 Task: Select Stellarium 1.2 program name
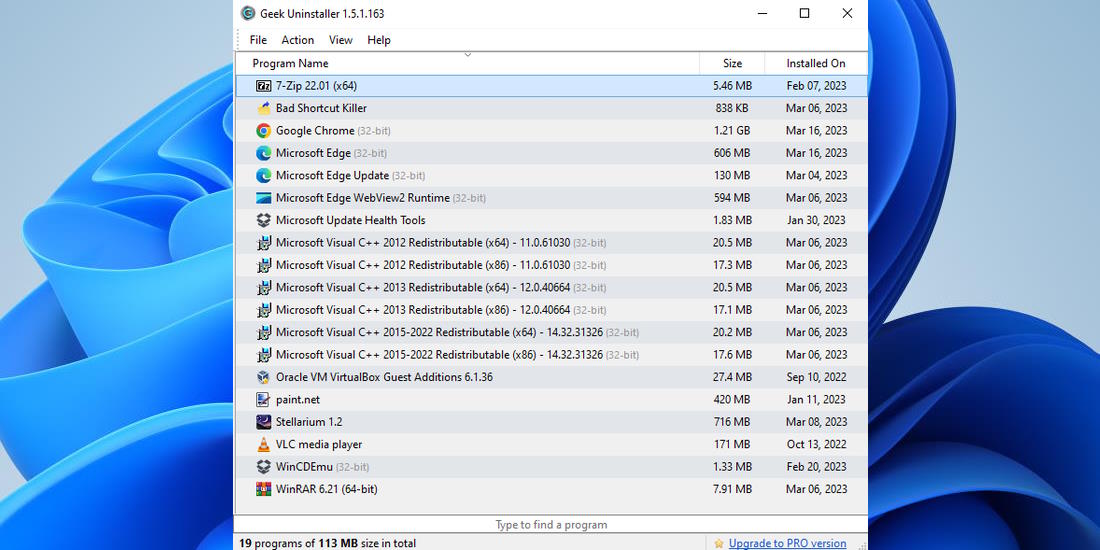[x=309, y=422]
